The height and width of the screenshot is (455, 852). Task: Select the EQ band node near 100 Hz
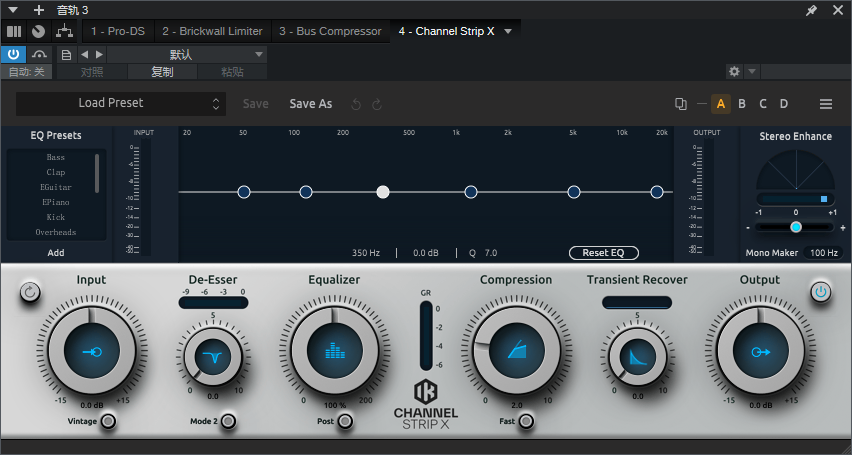coord(306,192)
